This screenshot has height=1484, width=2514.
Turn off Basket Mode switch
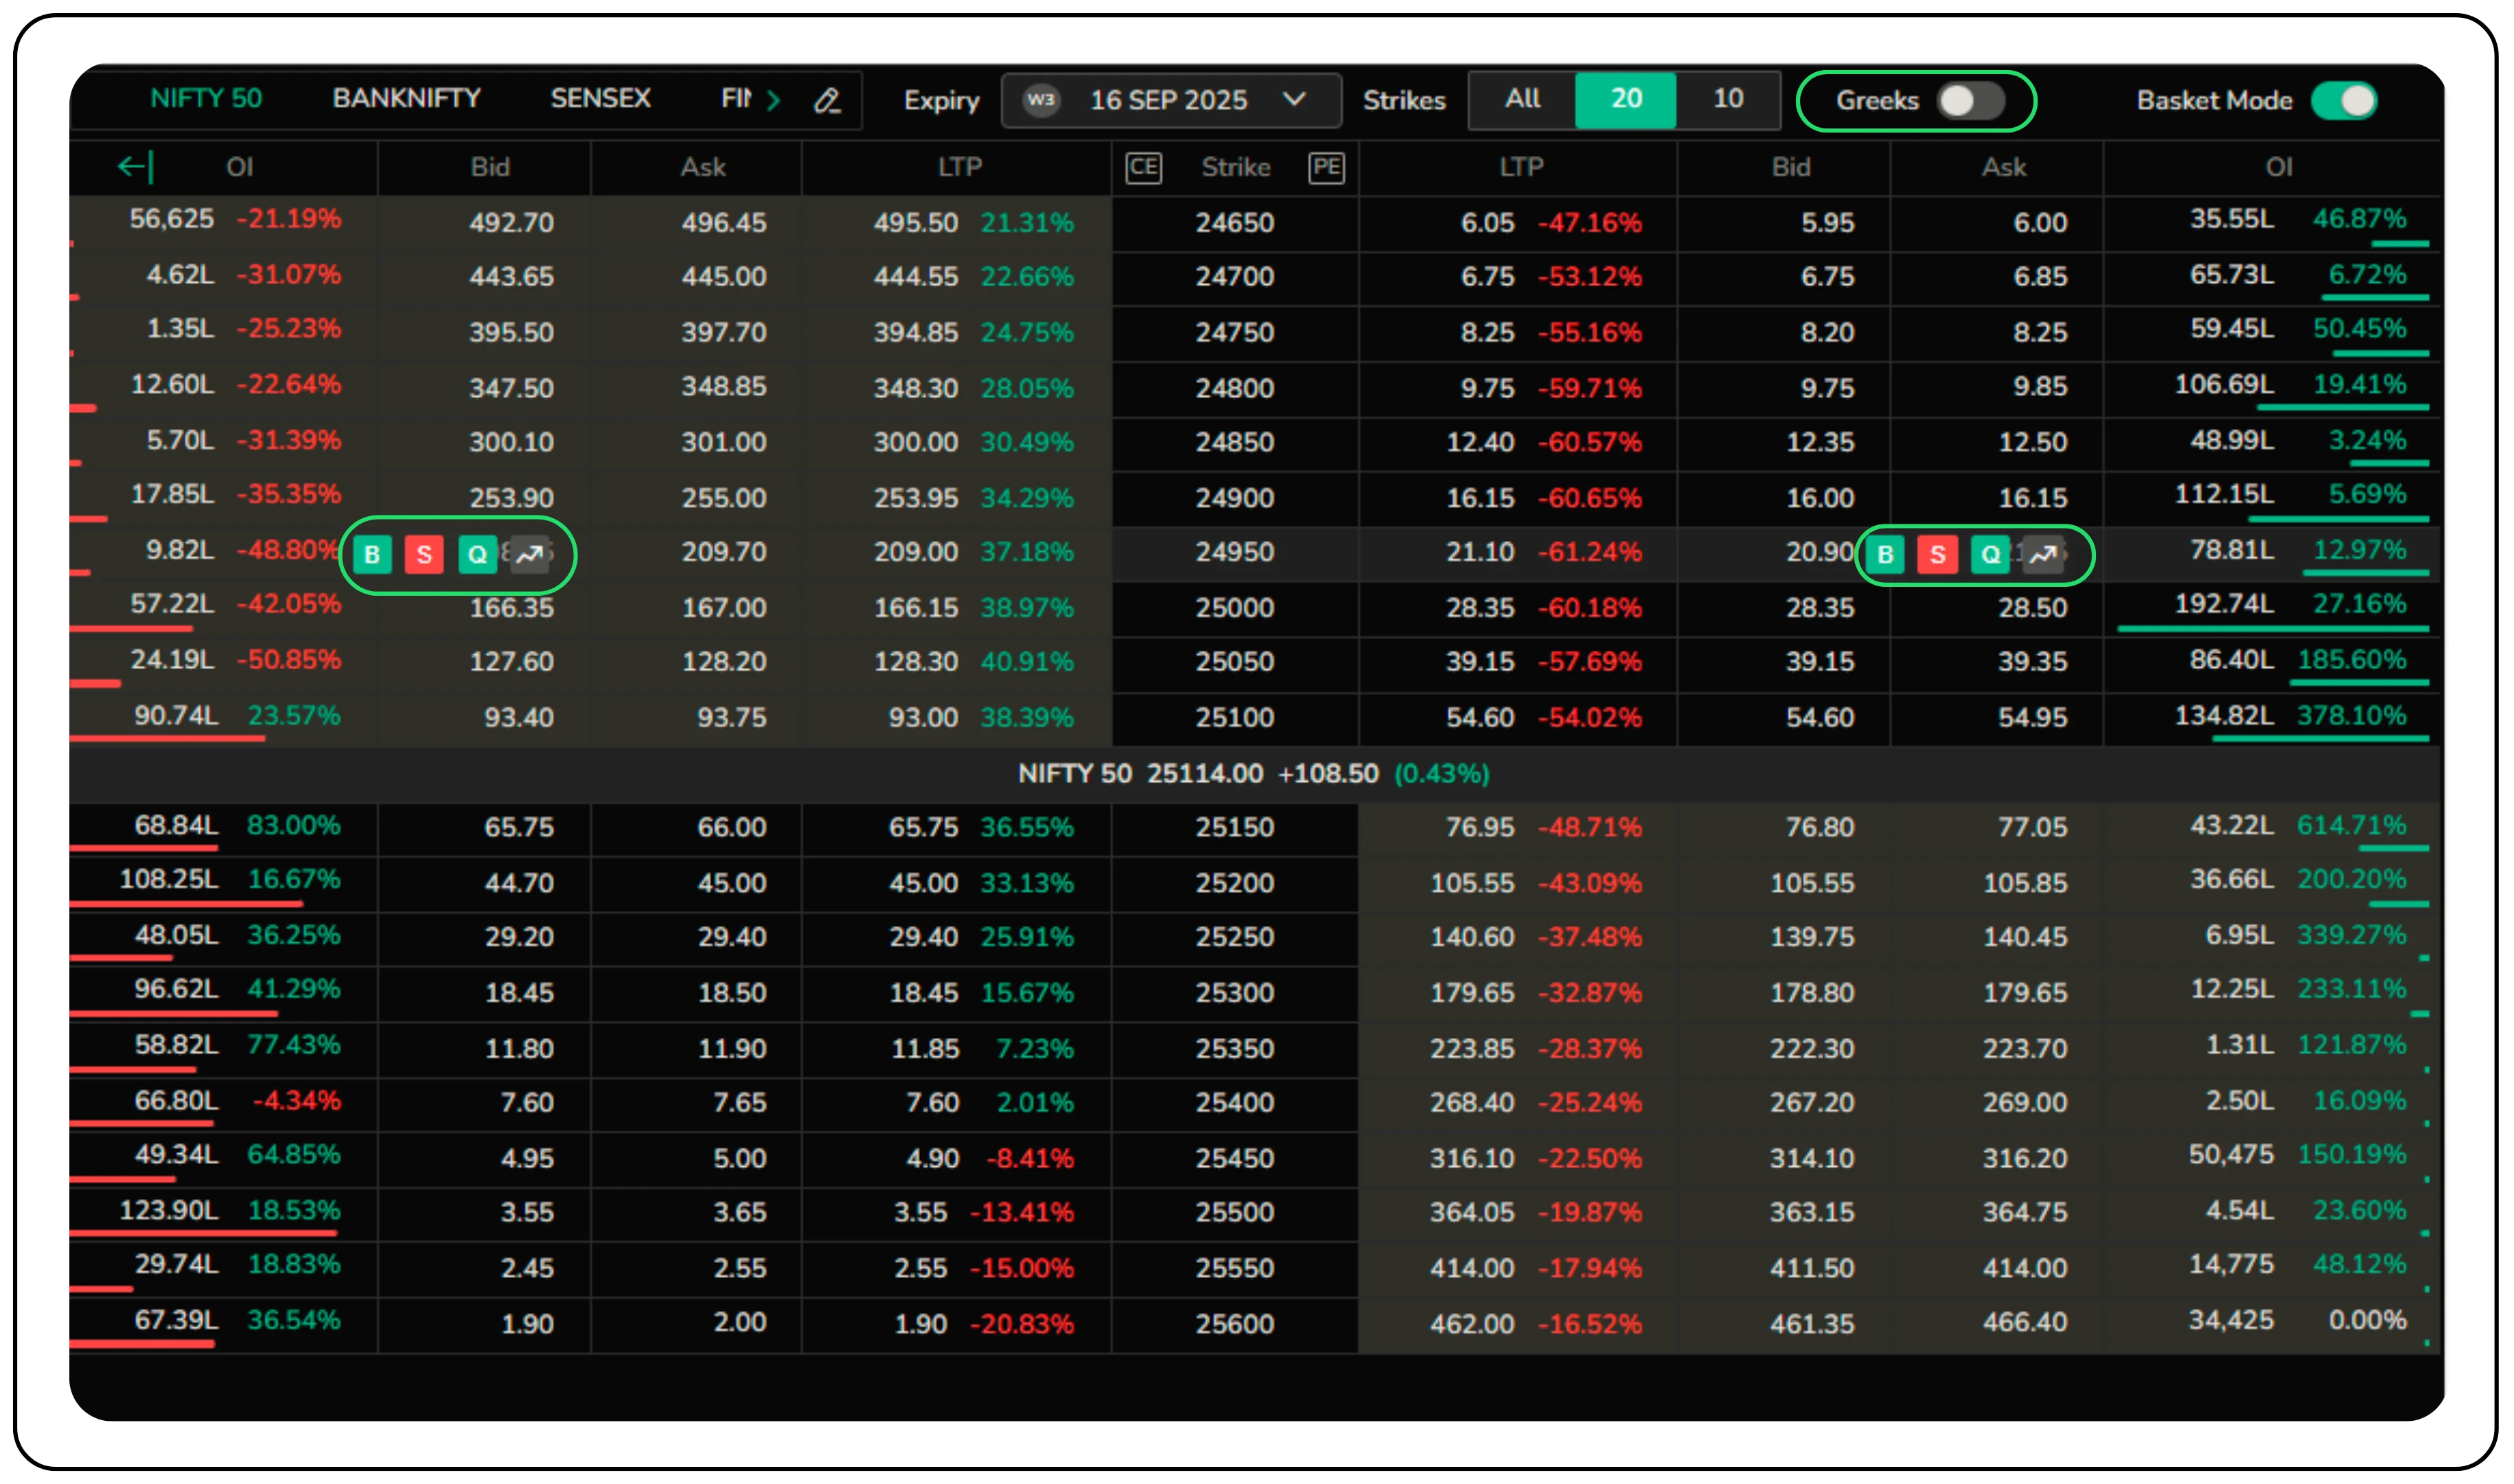click(2344, 100)
